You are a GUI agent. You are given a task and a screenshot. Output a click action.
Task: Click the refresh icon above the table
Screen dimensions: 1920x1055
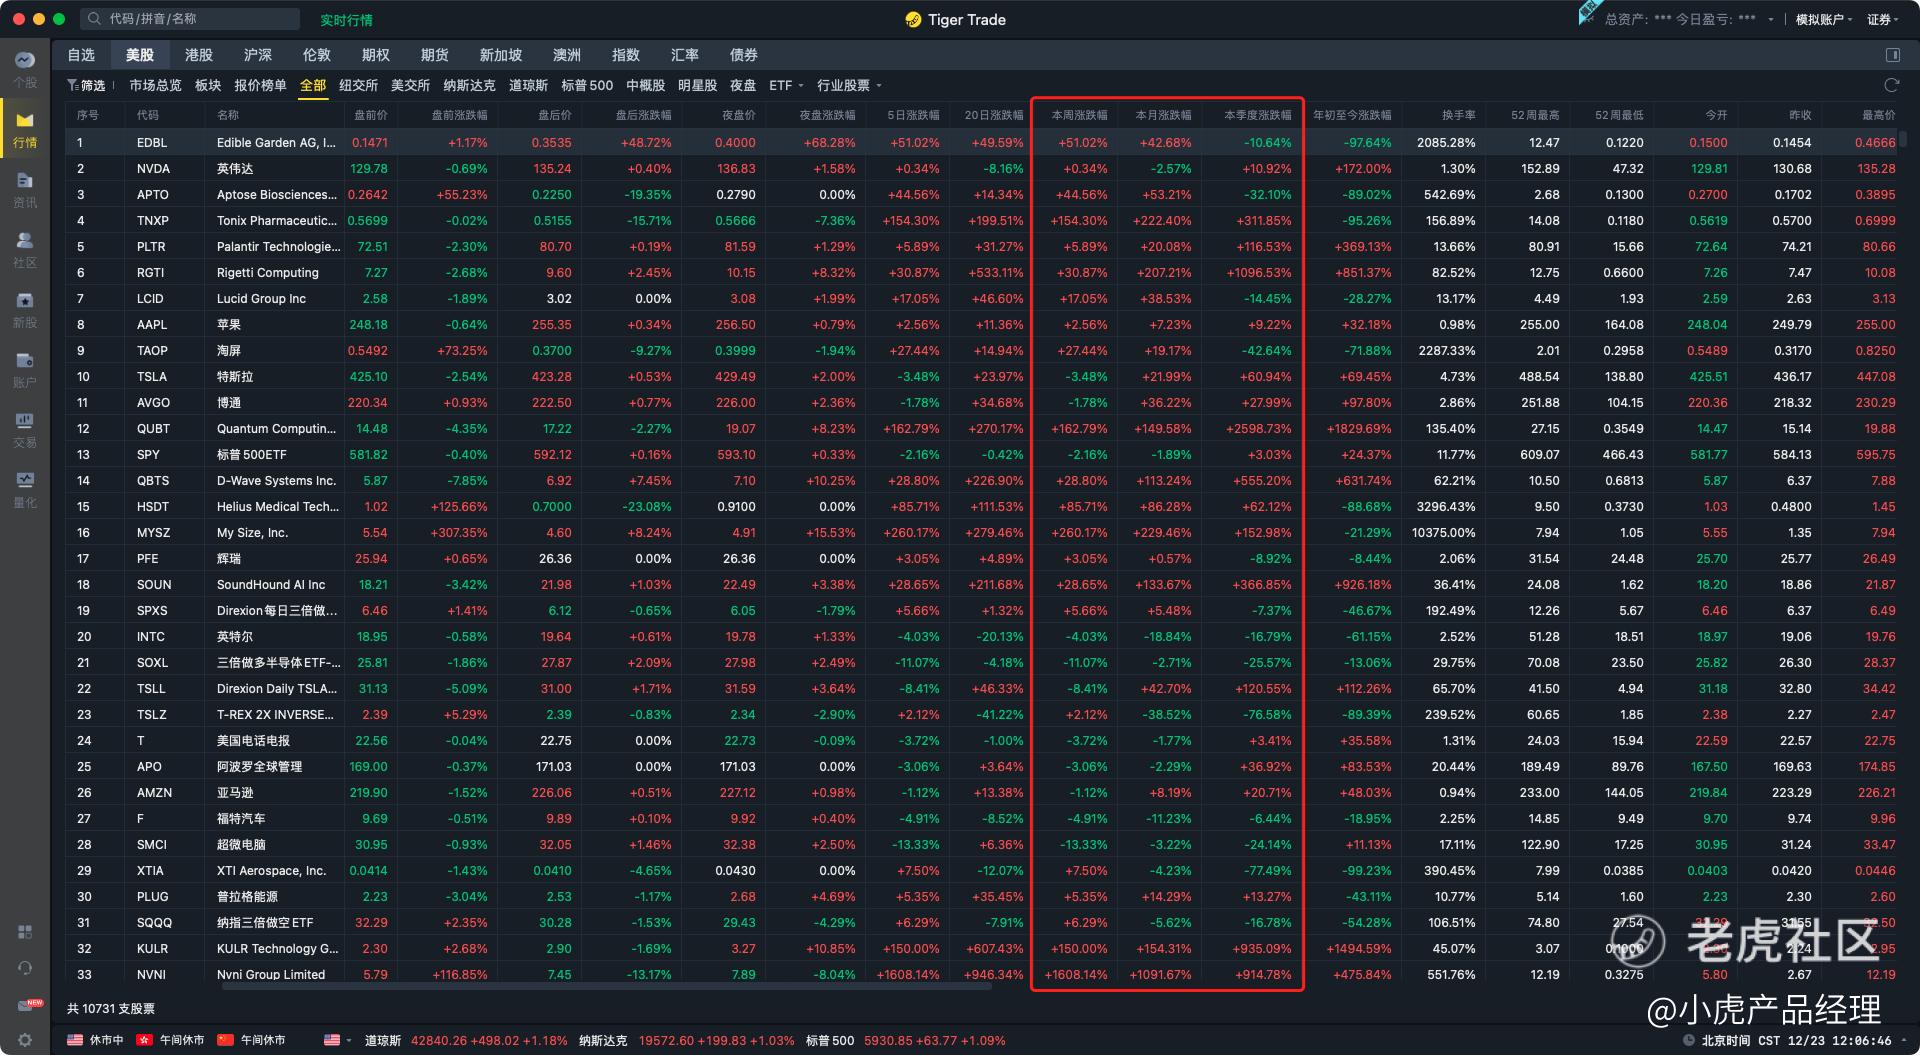coord(1891,85)
